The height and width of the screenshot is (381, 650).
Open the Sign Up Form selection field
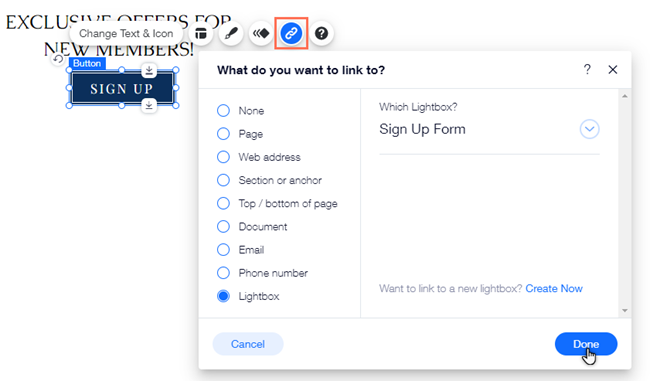point(489,129)
